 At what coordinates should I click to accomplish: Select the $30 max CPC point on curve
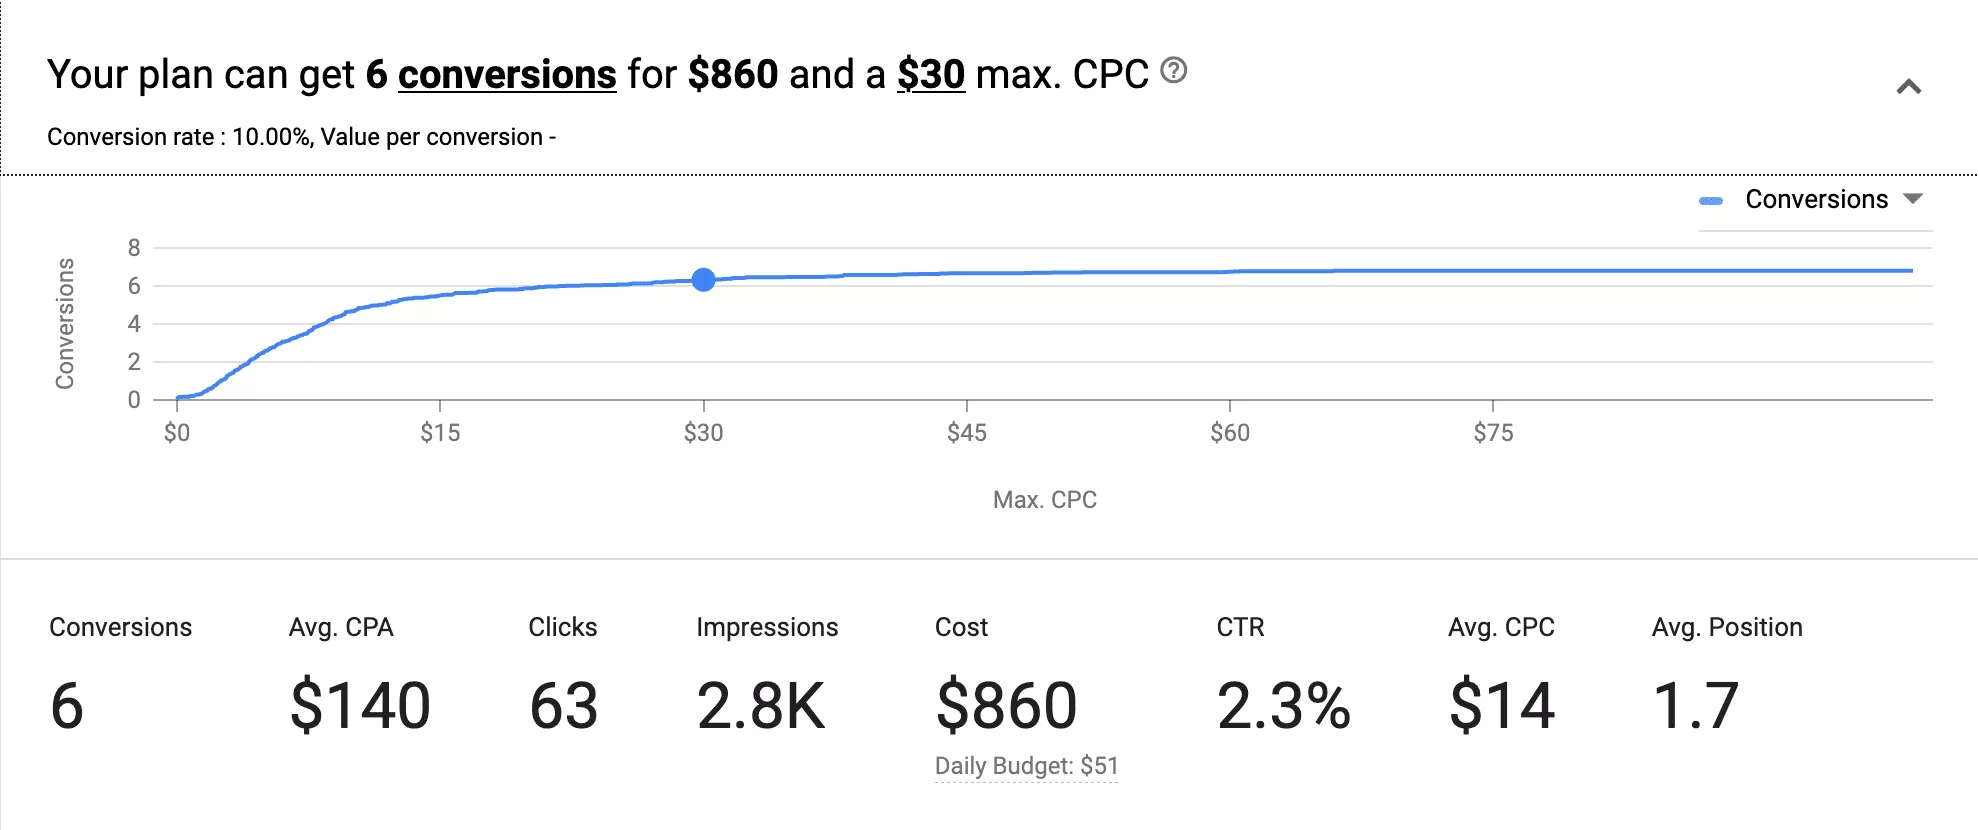(704, 279)
